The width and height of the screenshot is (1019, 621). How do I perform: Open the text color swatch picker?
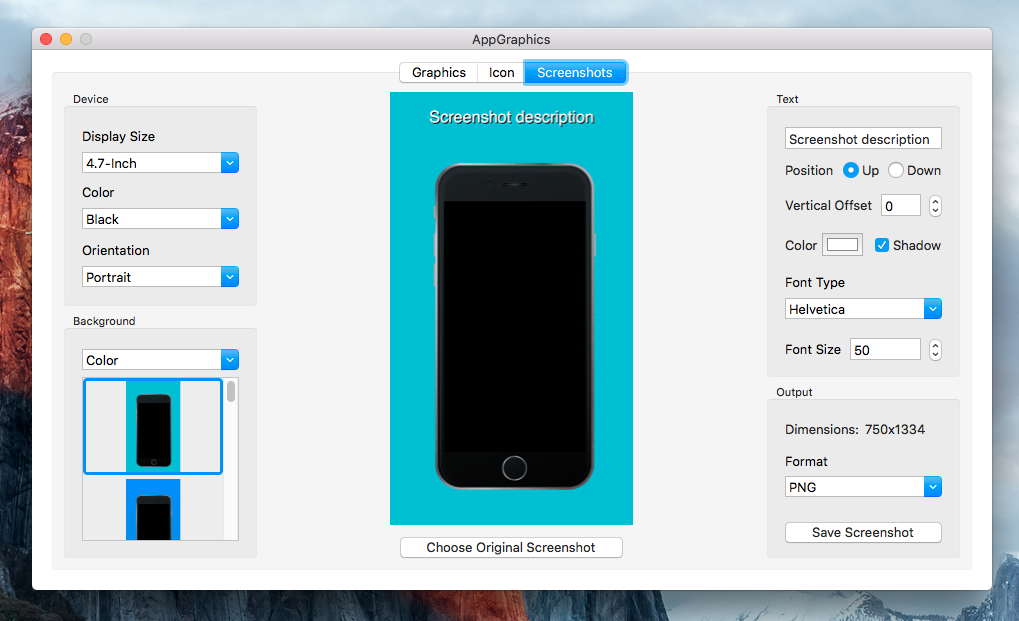842,245
